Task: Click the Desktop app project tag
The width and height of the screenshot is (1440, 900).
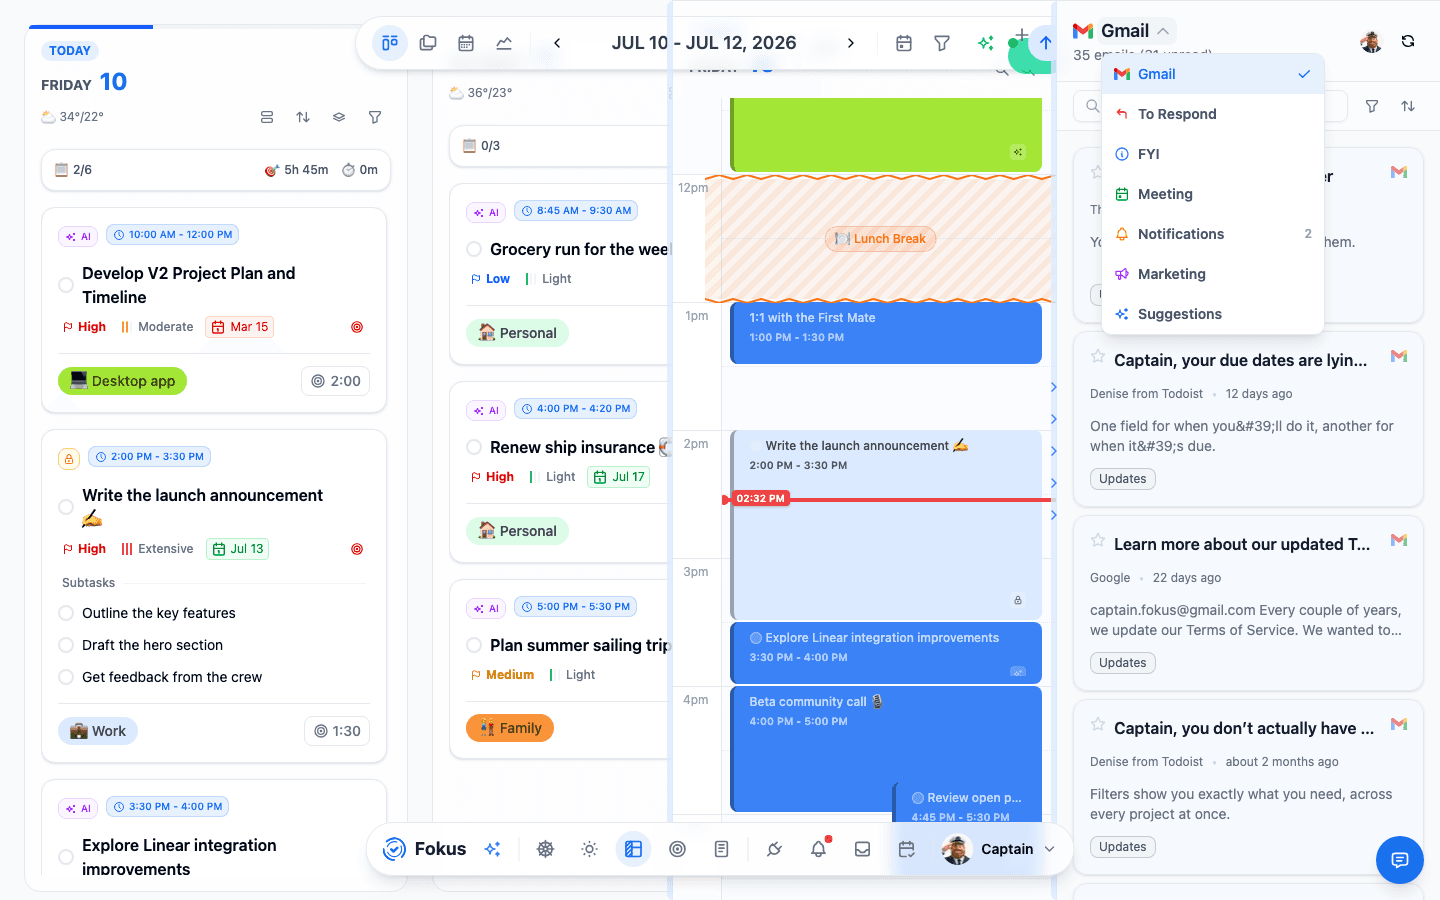Action: 123,381
